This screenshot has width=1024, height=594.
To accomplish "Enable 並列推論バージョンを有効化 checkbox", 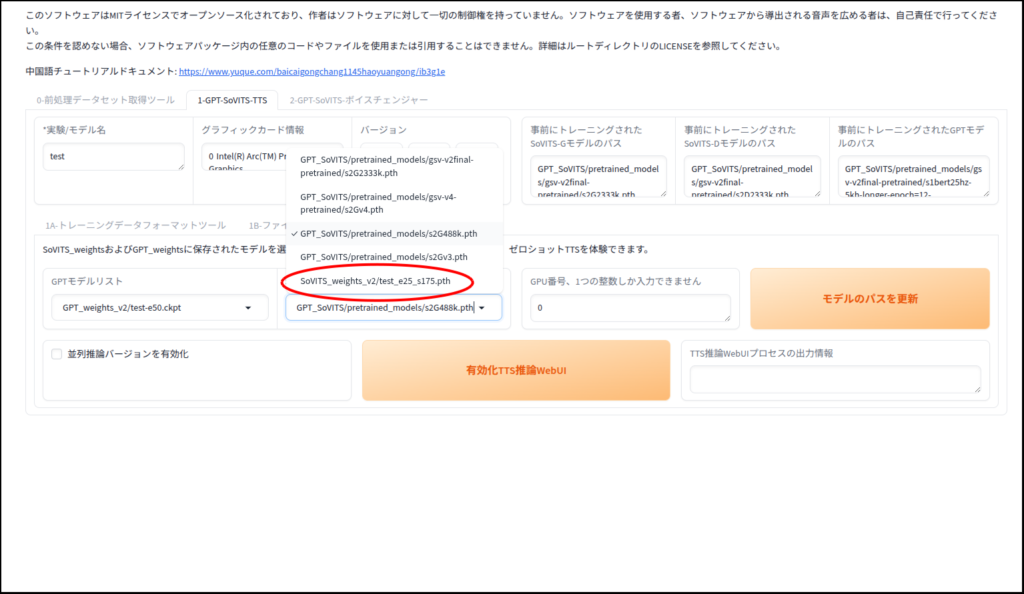I will [x=57, y=354].
